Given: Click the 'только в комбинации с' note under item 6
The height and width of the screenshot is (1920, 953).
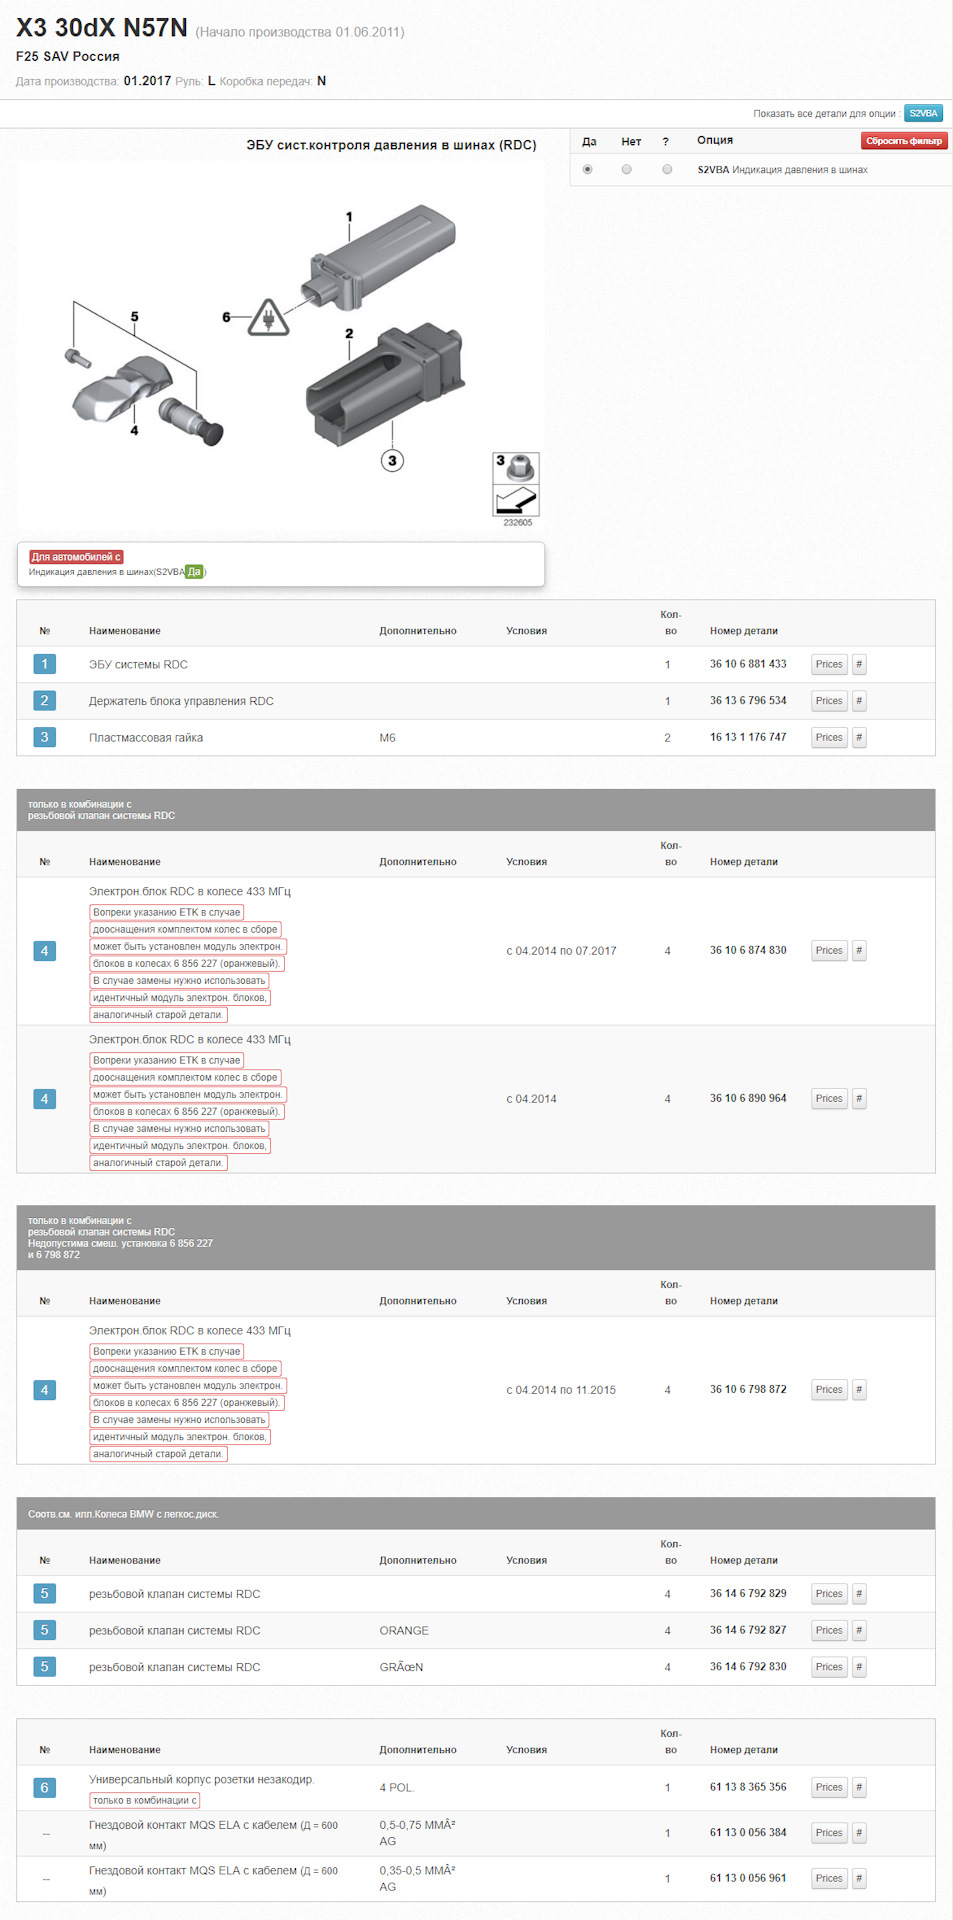Looking at the screenshot, I should coord(145,1800).
